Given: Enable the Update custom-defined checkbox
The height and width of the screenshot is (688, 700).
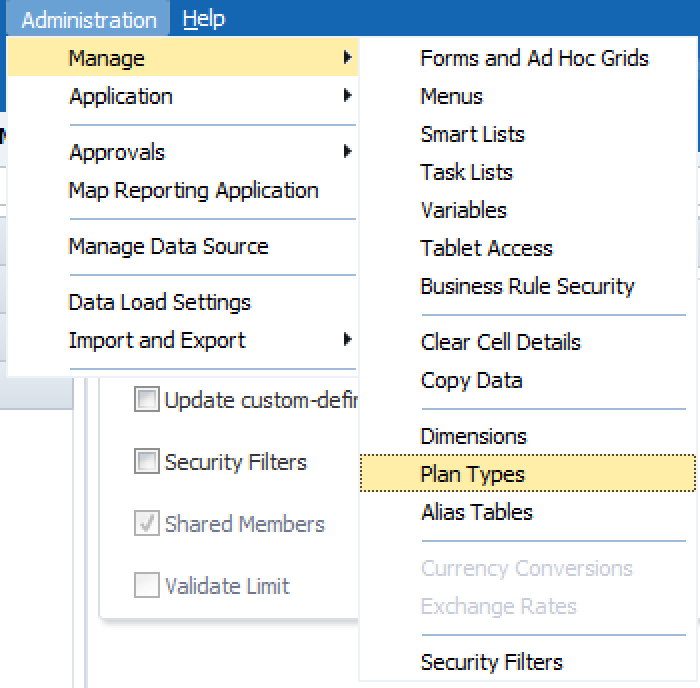Looking at the screenshot, I should coord(147,401).
